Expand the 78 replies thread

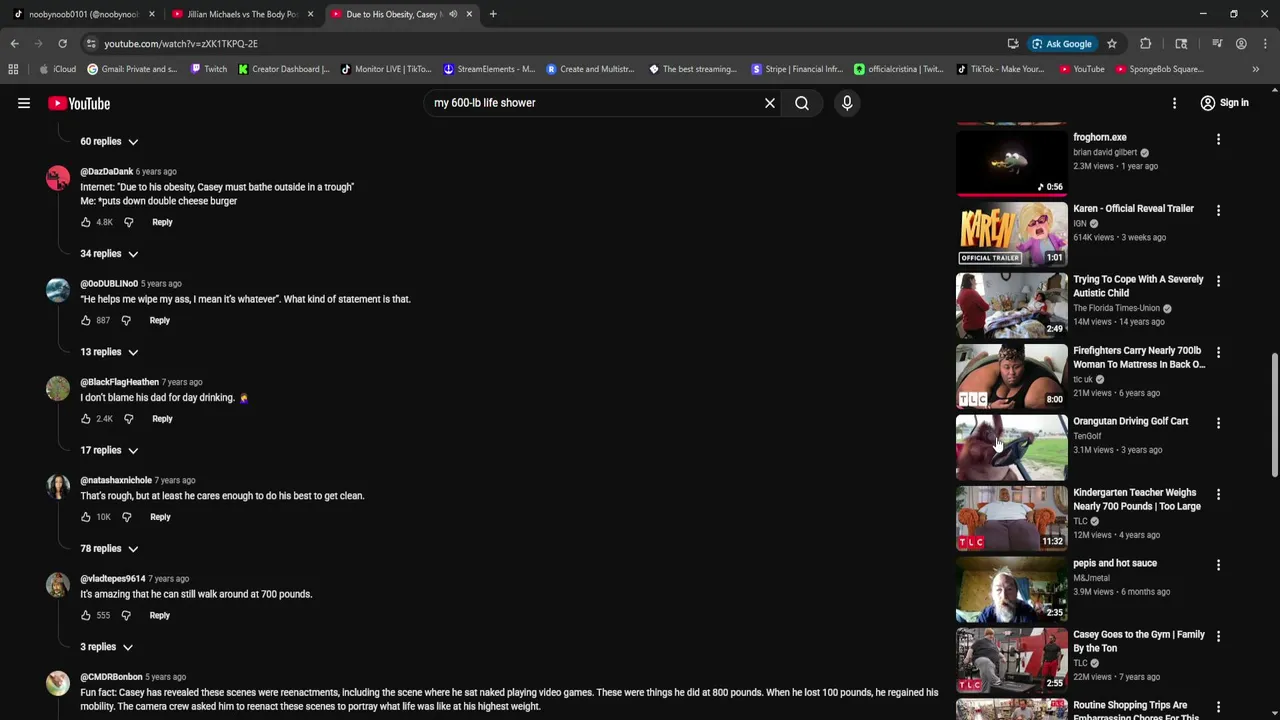tap(109, 549)
